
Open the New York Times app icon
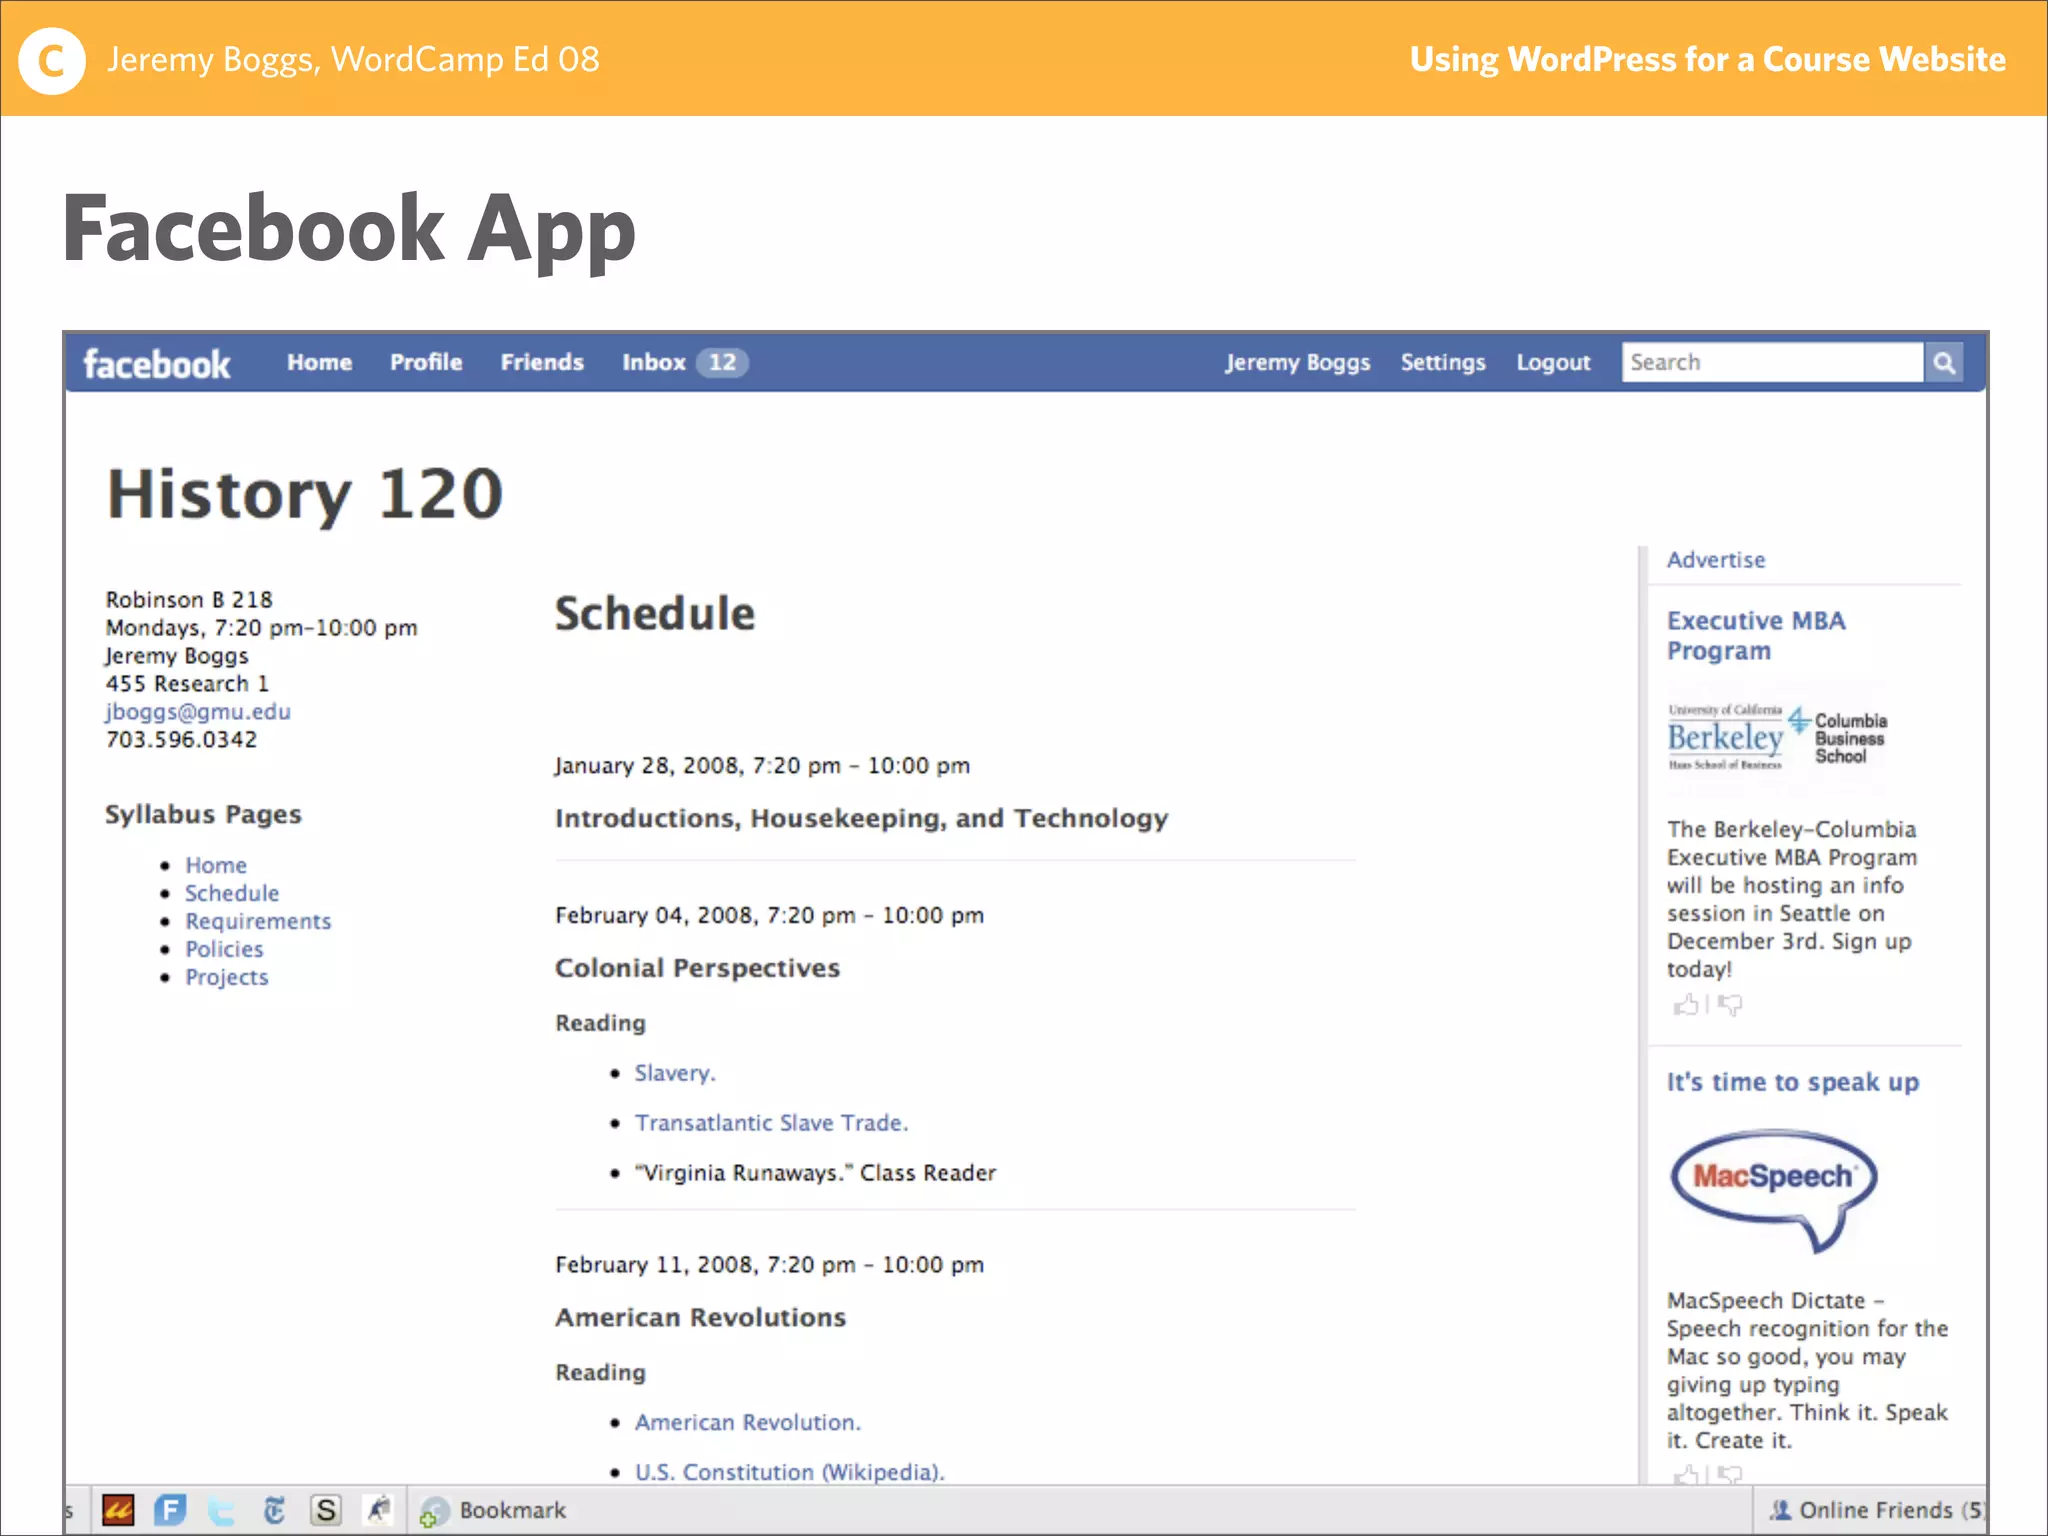pyautogui.click(x=274, y=1510)
